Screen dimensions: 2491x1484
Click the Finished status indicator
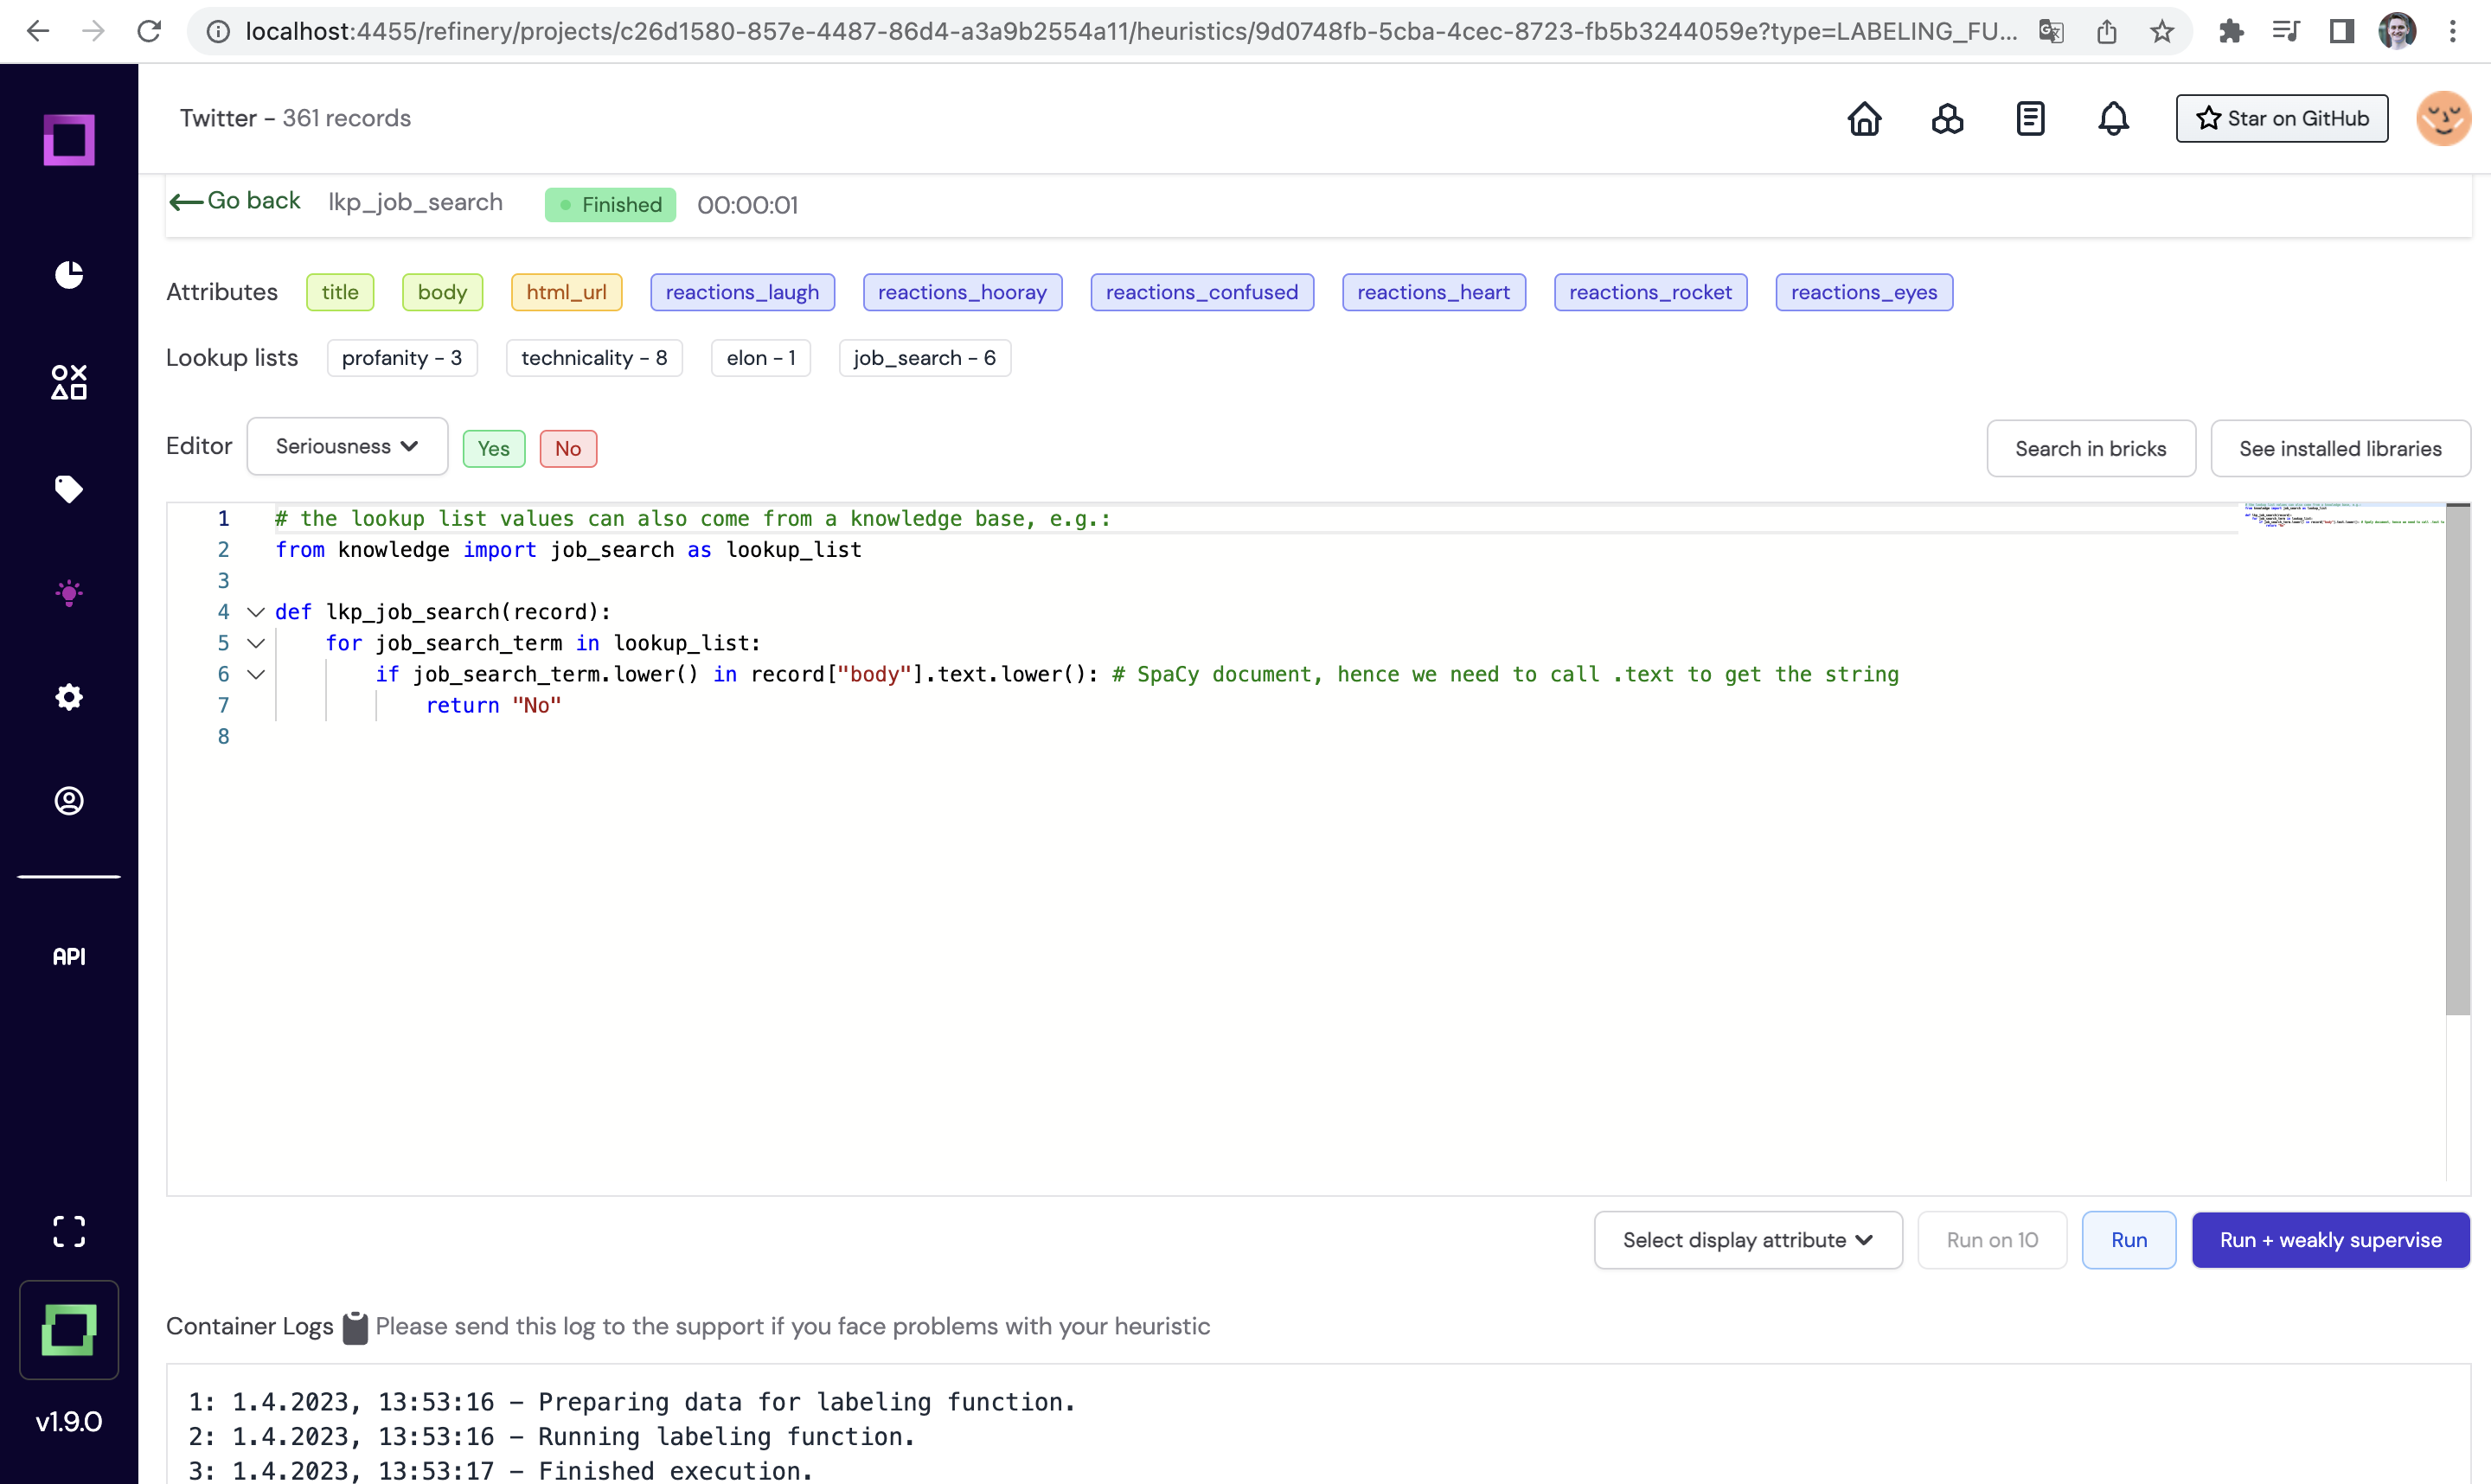610,203
